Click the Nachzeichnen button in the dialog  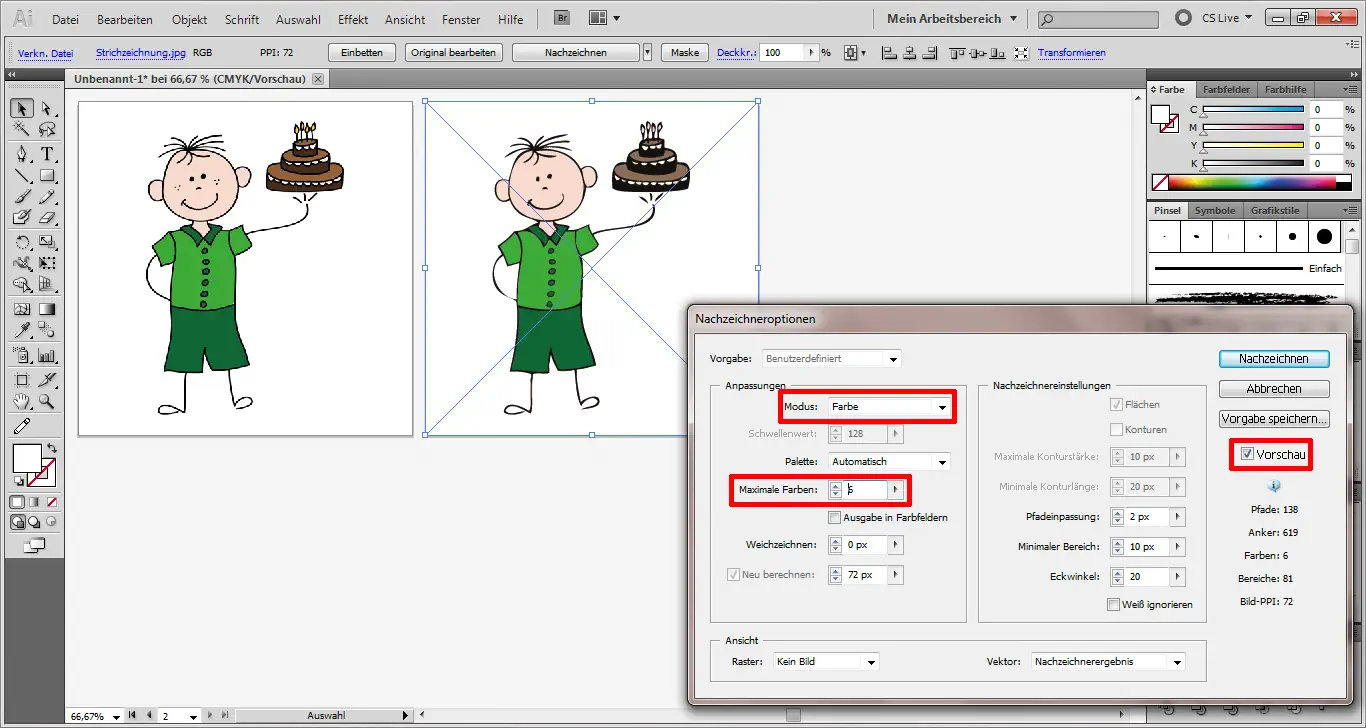coord(1274,358)
